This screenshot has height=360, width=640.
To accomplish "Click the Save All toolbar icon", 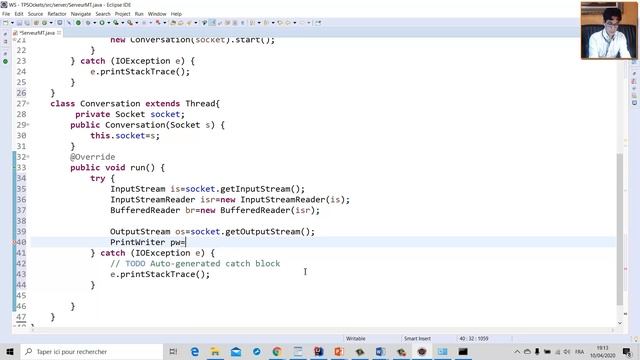I will [27, 23].
